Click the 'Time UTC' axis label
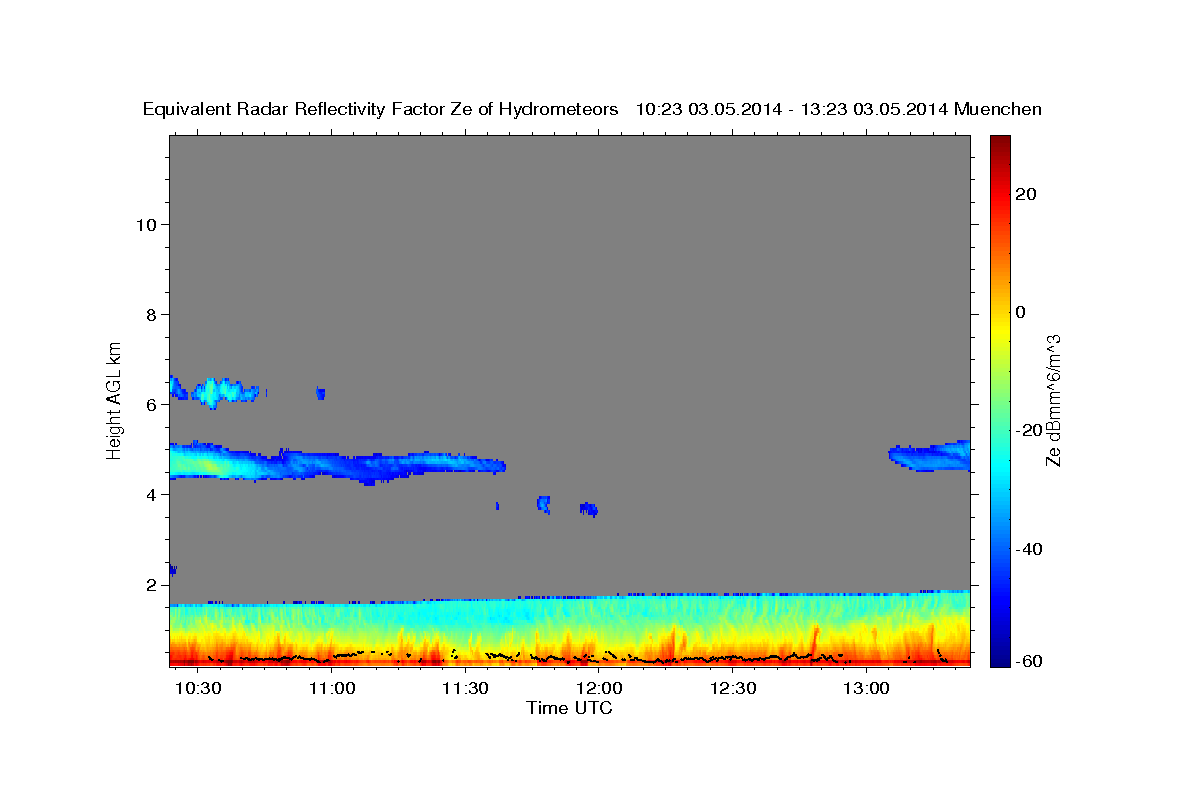Image resolution: width=1200 pixels, height=800 pixels. (569, 708)
